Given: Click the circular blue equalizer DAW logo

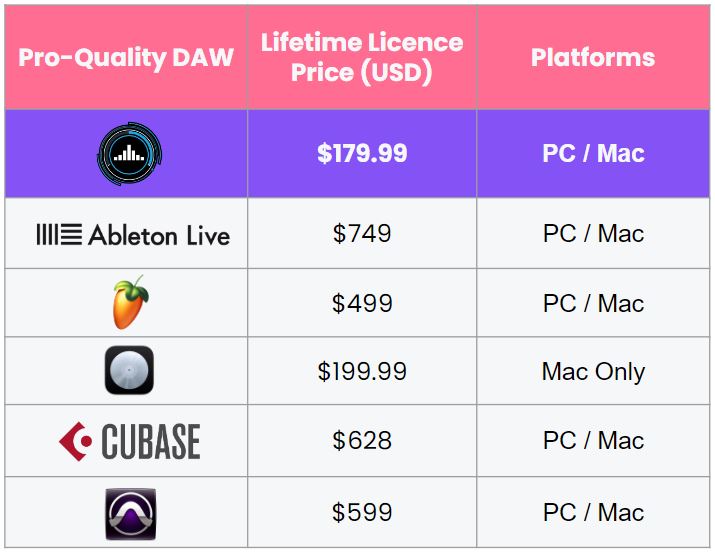Looking at the screenshot, I should click(129, 154).
